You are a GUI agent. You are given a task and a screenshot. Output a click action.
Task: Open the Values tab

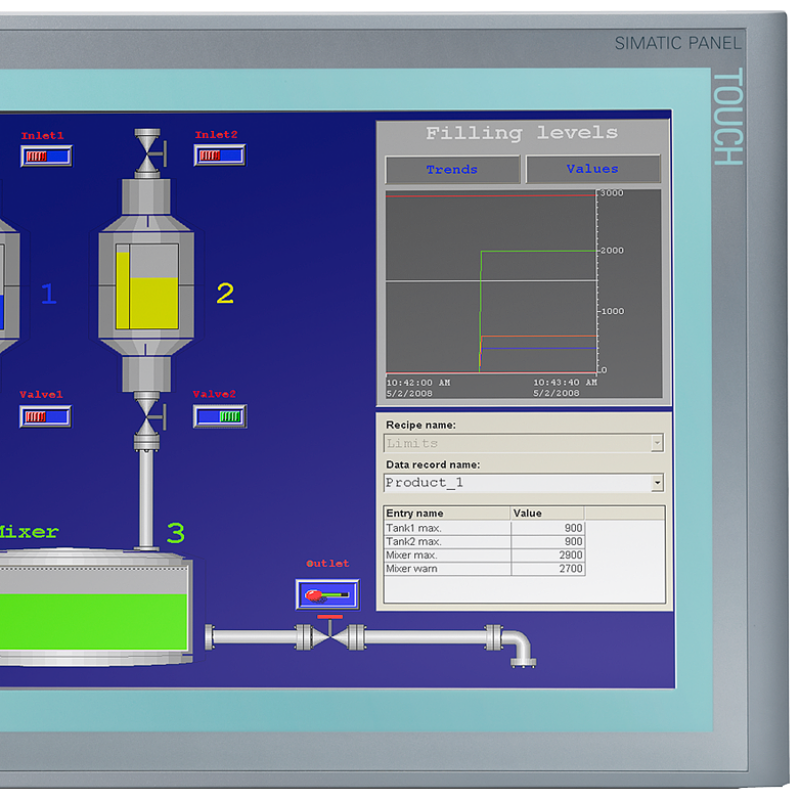click(592, 169)
